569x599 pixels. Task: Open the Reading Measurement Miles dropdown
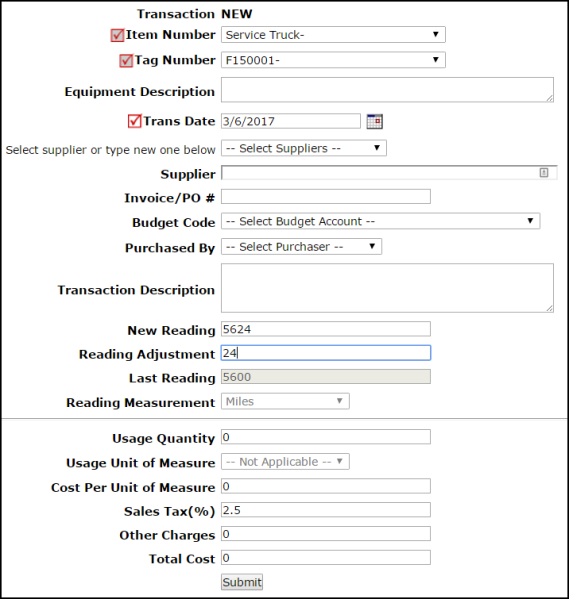[285, 401]
